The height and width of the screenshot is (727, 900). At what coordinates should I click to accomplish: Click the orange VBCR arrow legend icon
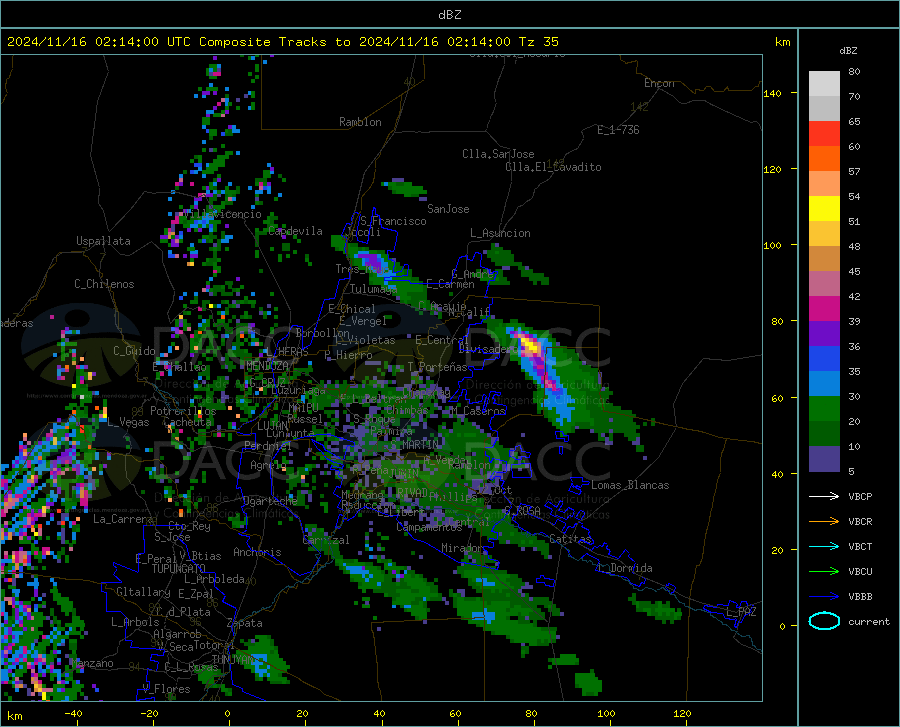click(x=824, y=522)
